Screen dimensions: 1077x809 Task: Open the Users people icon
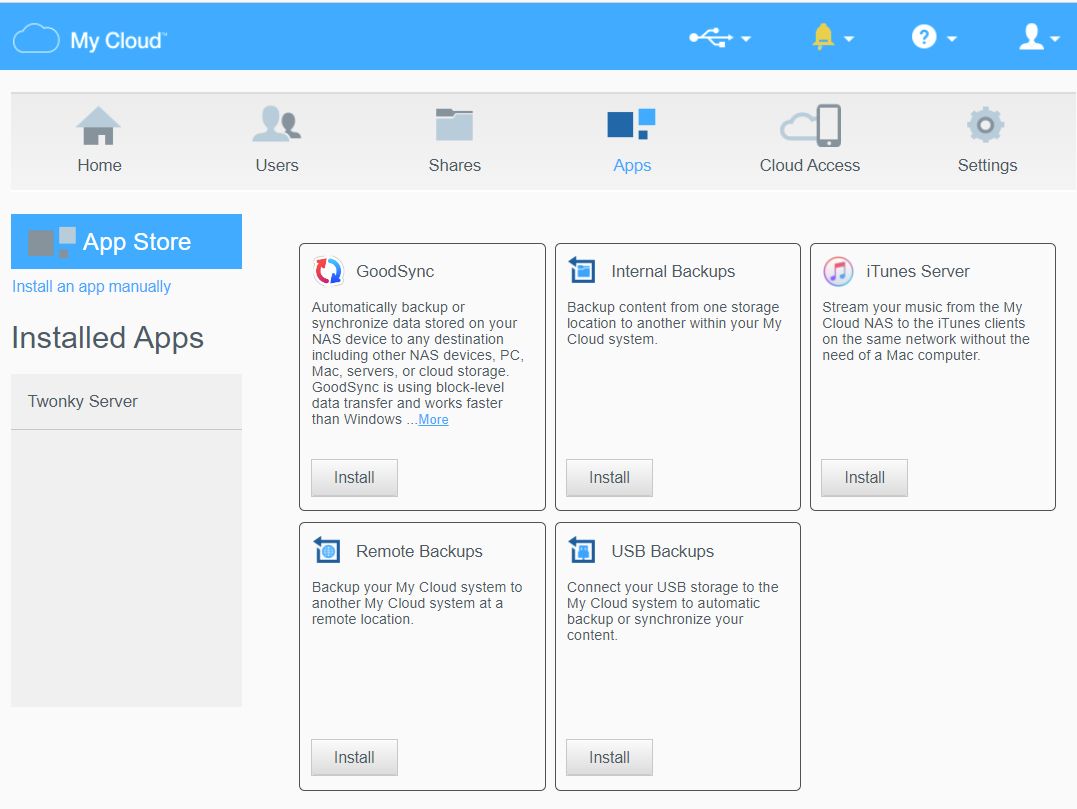(x=277, y=124)
